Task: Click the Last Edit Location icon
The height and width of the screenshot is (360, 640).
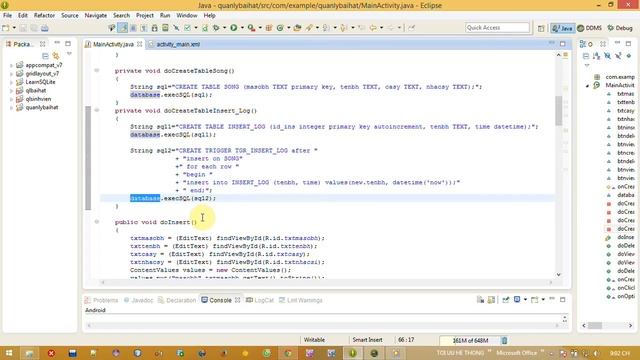Action: click(362, 28)
